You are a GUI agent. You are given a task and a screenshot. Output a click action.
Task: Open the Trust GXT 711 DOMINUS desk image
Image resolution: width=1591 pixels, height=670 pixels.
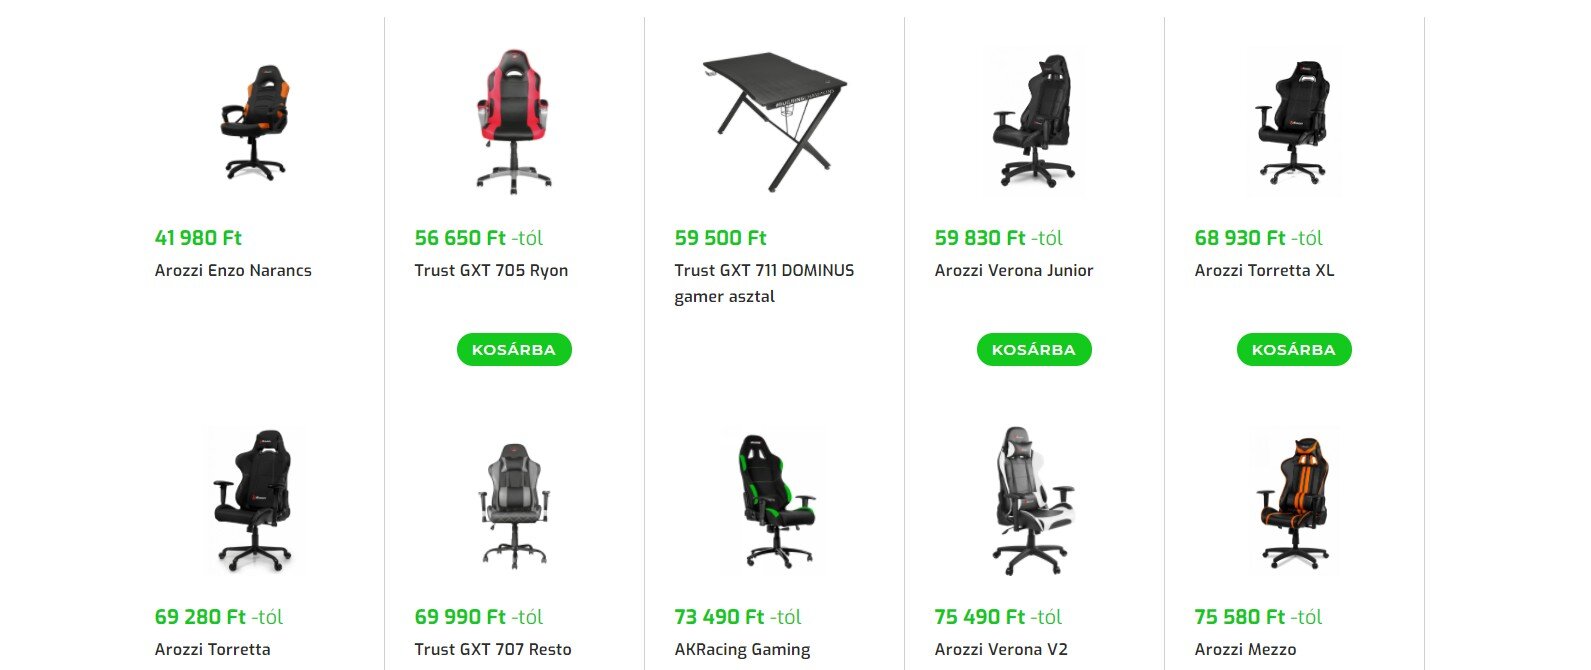pos(774,121)
